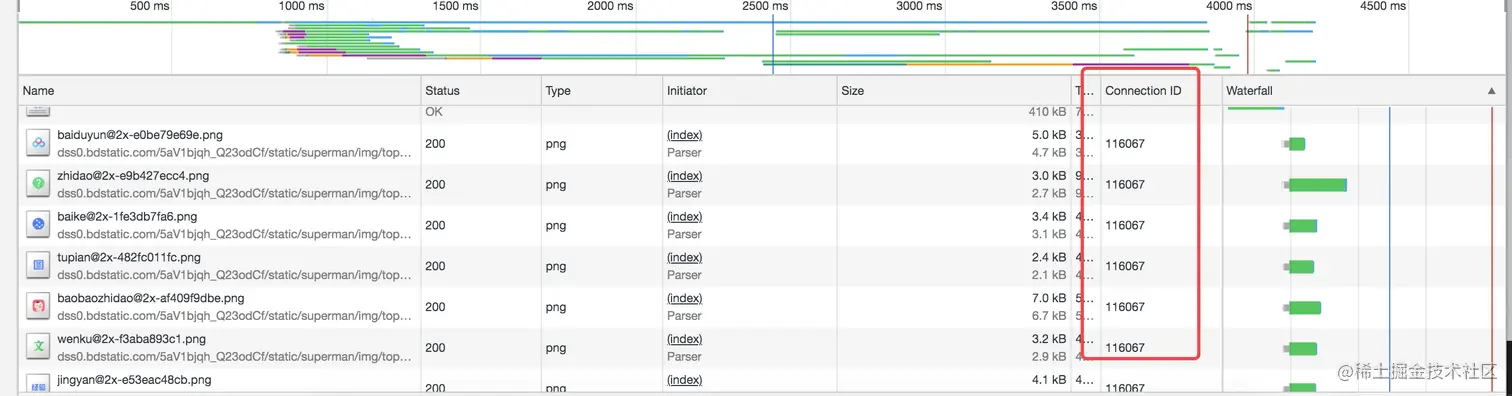1512x396 pixels.
Task: Select the wenku@2x green document icon
Action: (x=38, y=347)
